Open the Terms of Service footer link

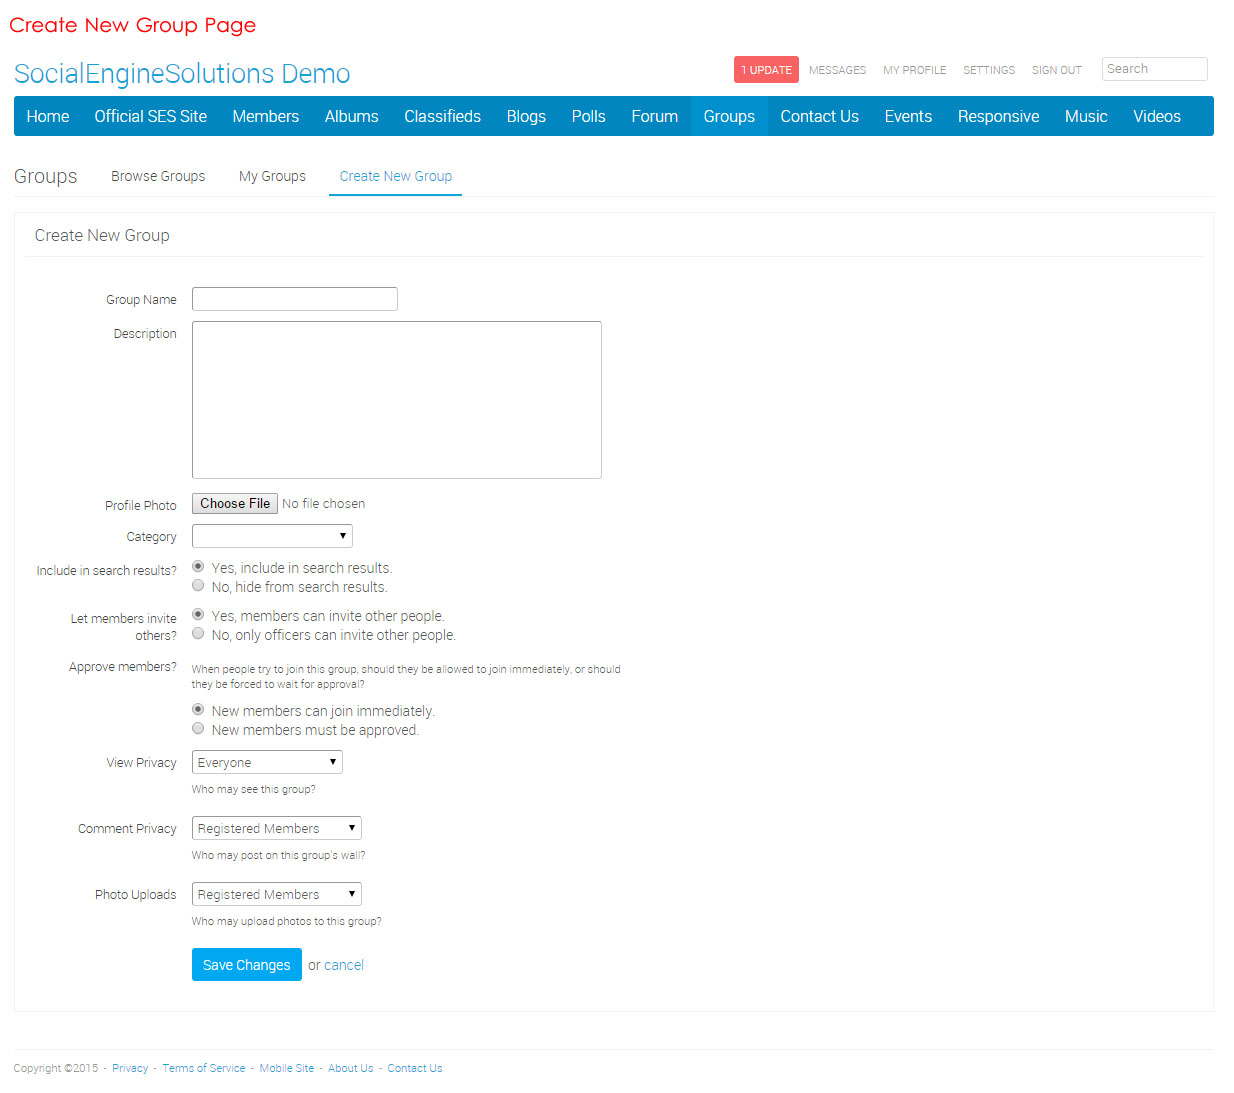204,1068
